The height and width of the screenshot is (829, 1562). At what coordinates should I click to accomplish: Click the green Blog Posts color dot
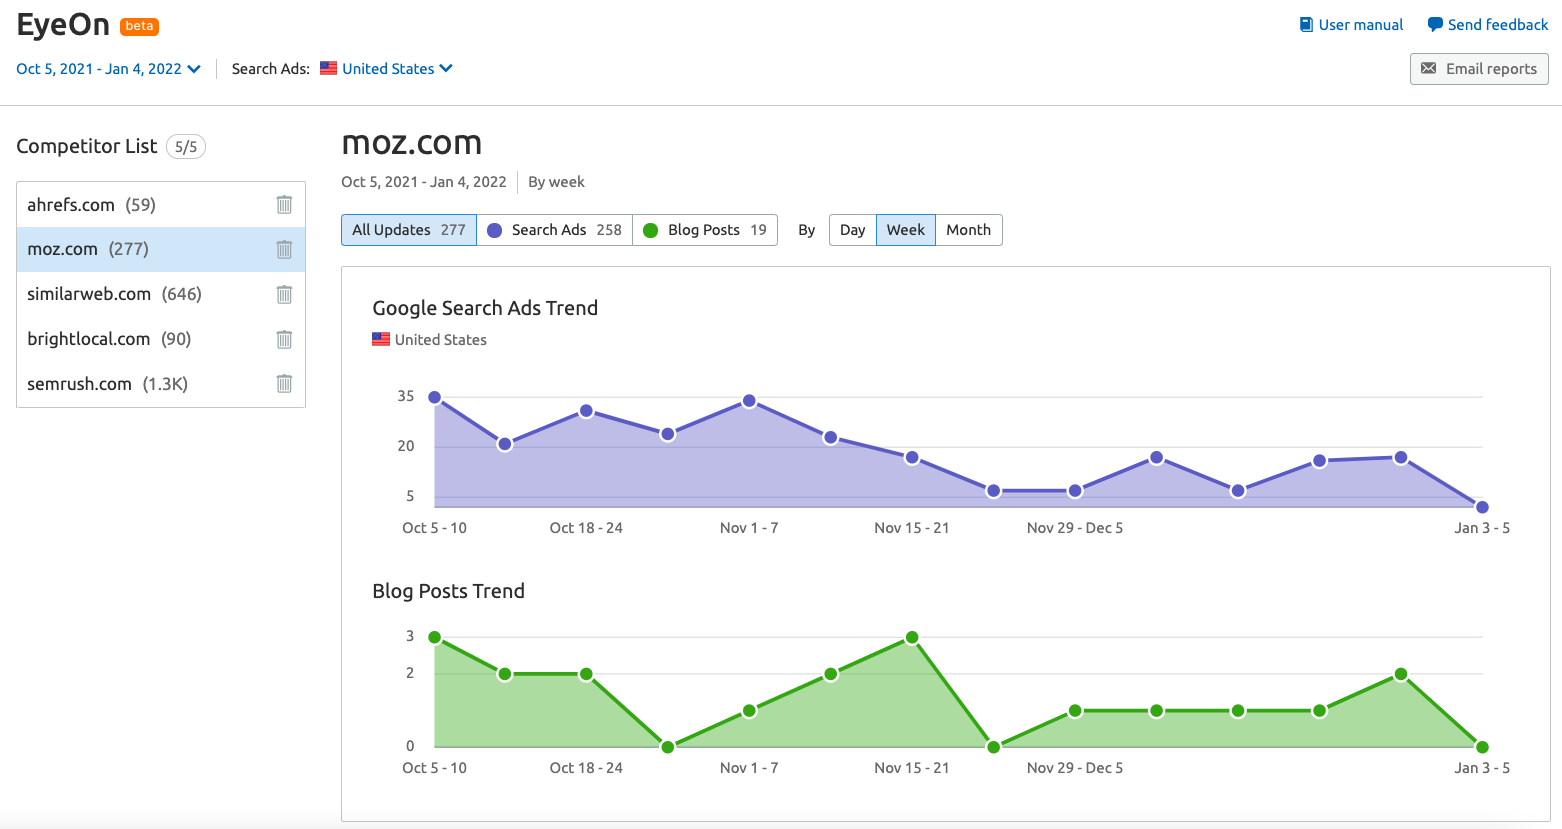(650, 230)
